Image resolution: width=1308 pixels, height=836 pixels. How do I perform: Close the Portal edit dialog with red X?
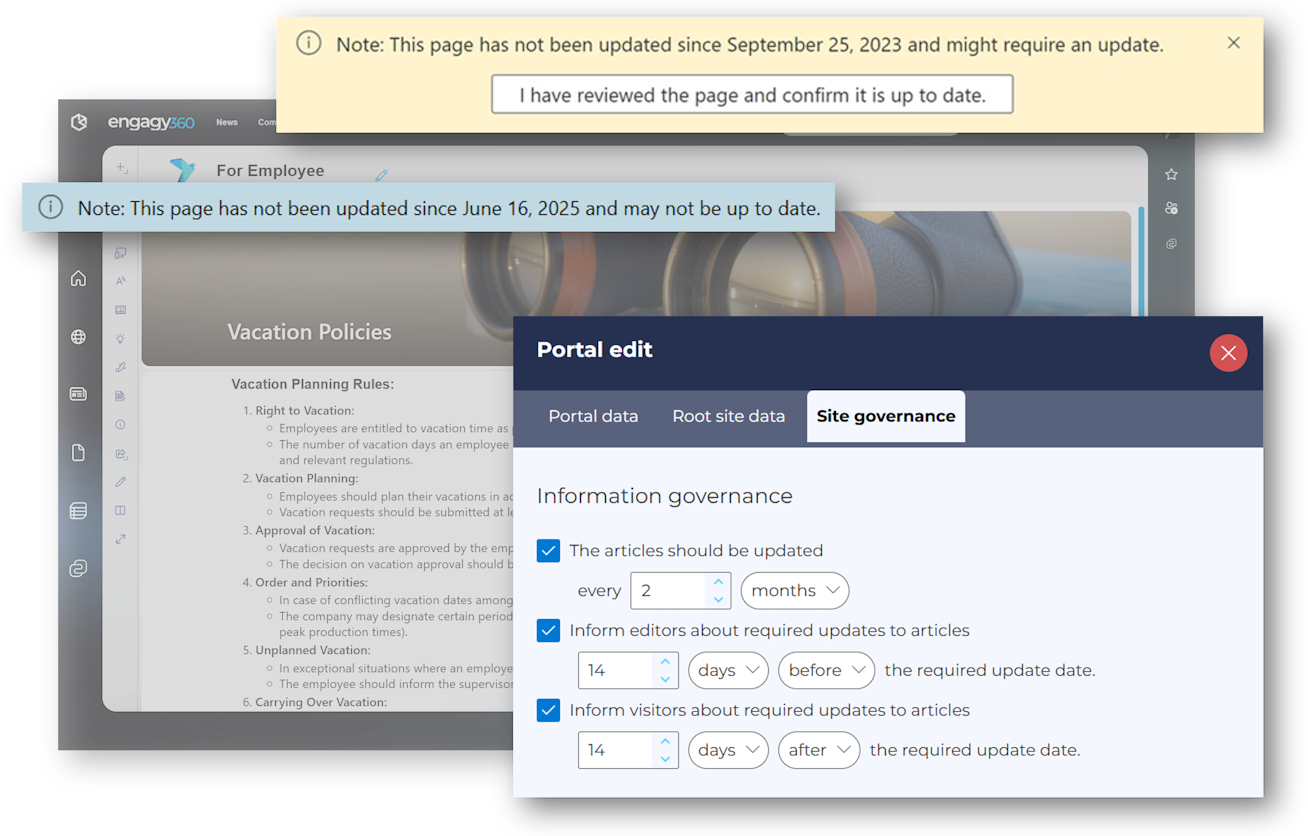point(1228,353)
